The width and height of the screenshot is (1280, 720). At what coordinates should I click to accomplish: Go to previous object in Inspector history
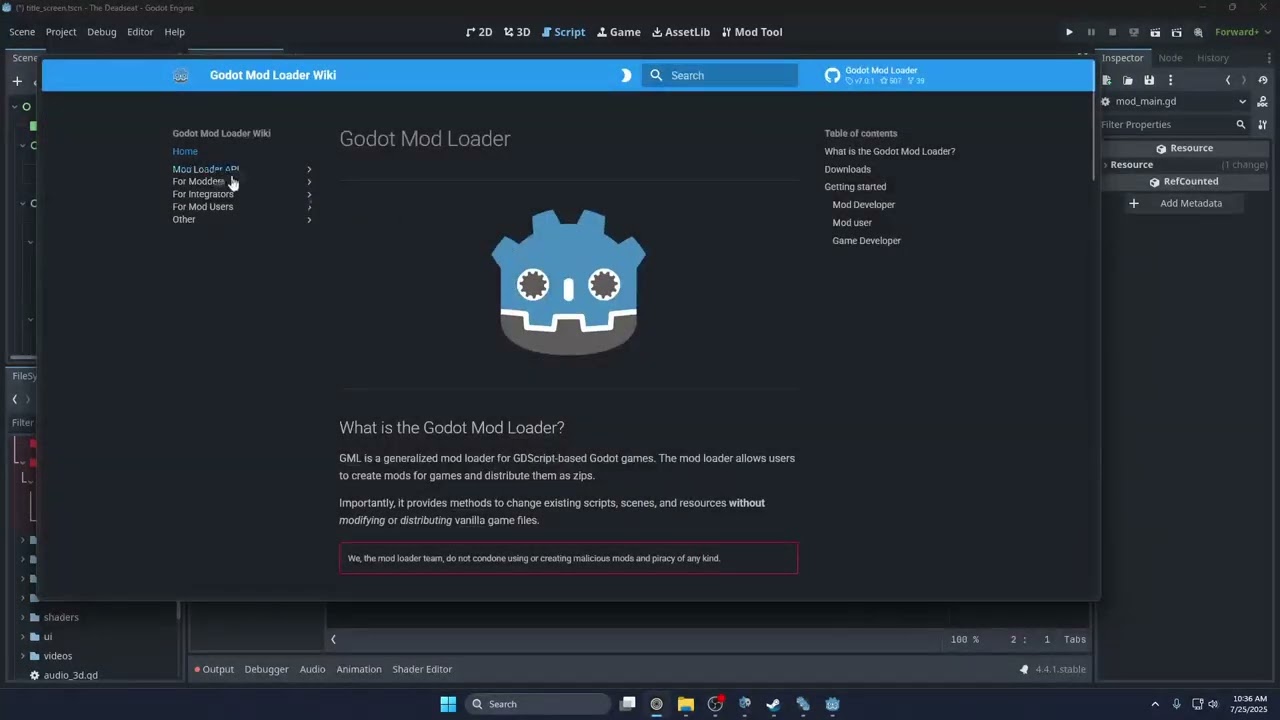coord(1228,80)
